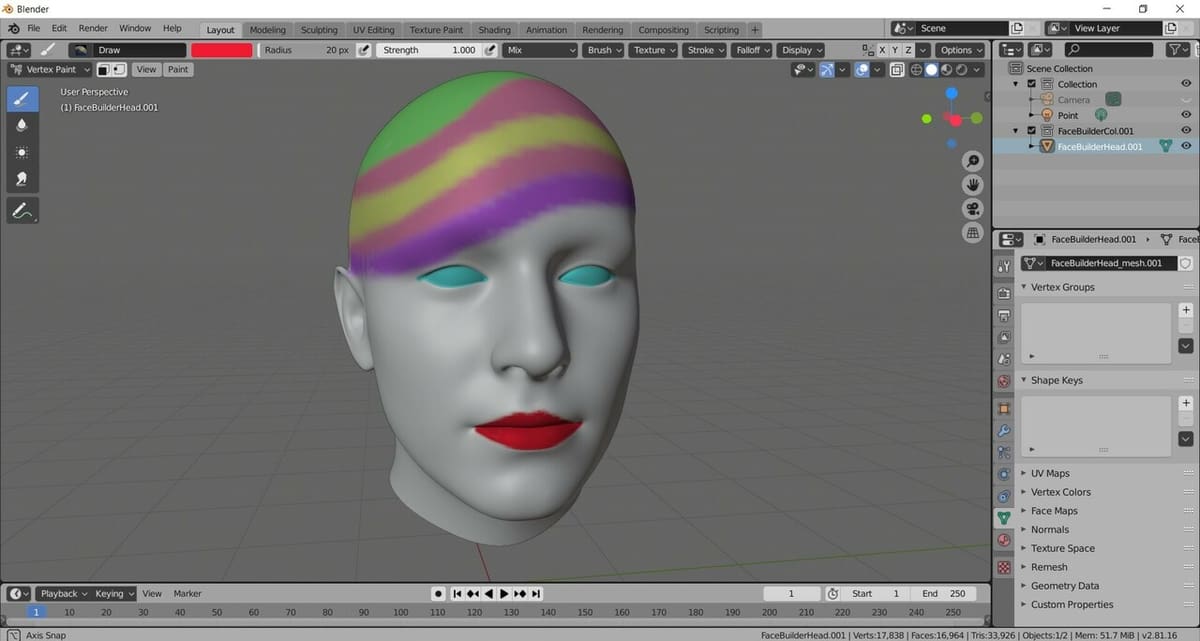Toggle the camera view icon
The image size is (1200, 641).
coord(972,209)
